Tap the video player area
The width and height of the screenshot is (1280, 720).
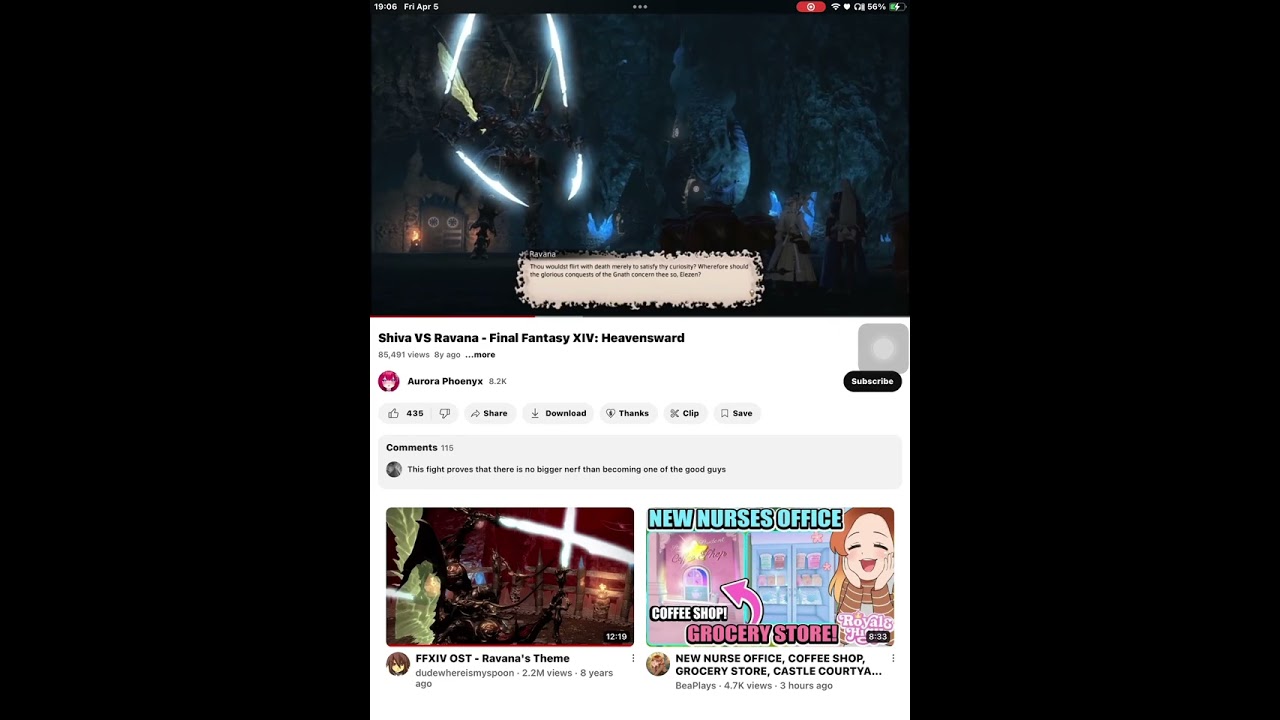640,165
